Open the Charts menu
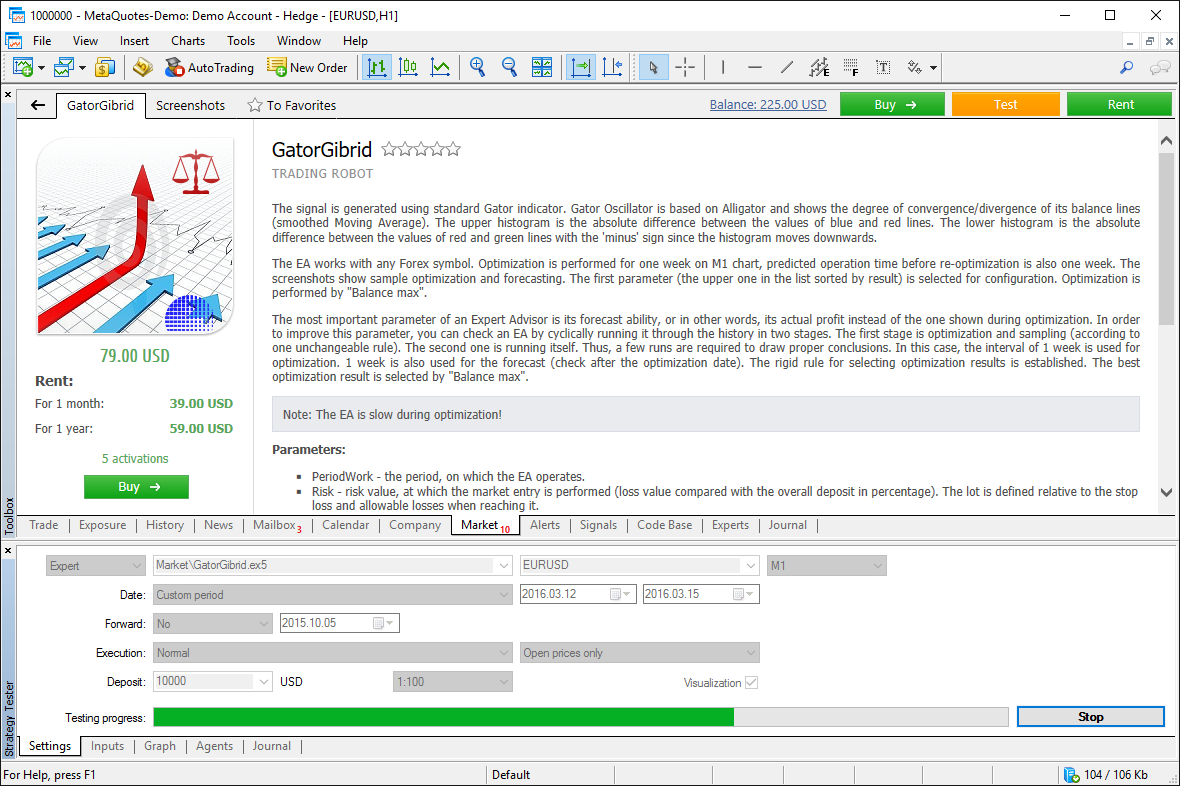Viewport: 1180px width, 786px height. pyautogui.click(x=187, y=41)
